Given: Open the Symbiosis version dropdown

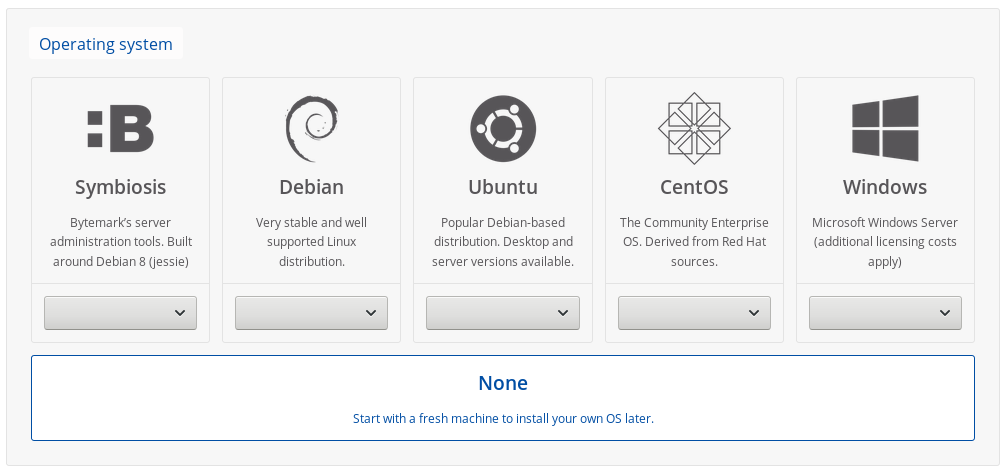Looking at the screenshot, I should pos(121,313).
